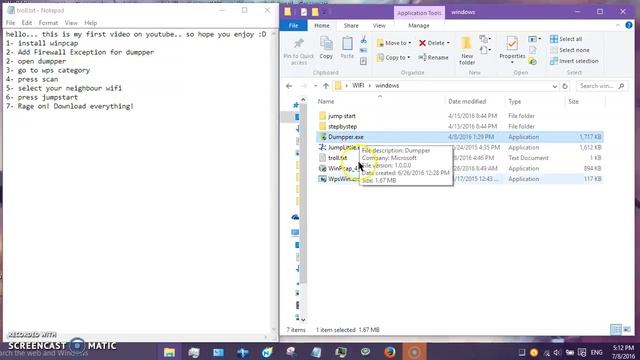The width and height of the screenshot is (640, 360).
Task: Open recent locations dropdown near nav arrows
Action: coord(316,86)
